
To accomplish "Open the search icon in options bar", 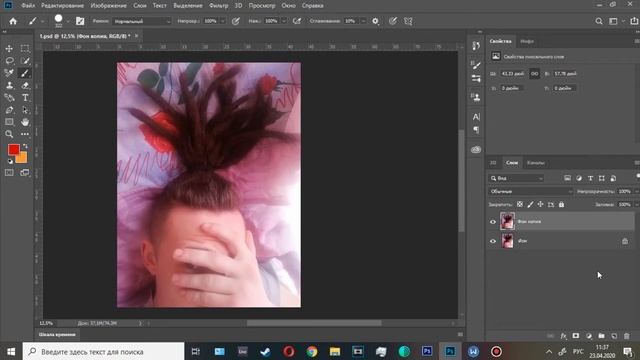I will coord(599,21).
